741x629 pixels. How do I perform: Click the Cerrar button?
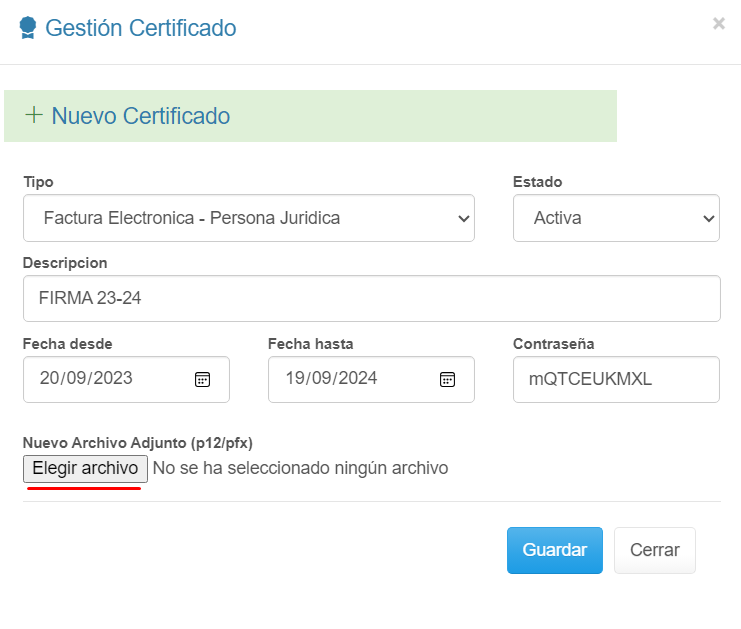click(655, 550)
